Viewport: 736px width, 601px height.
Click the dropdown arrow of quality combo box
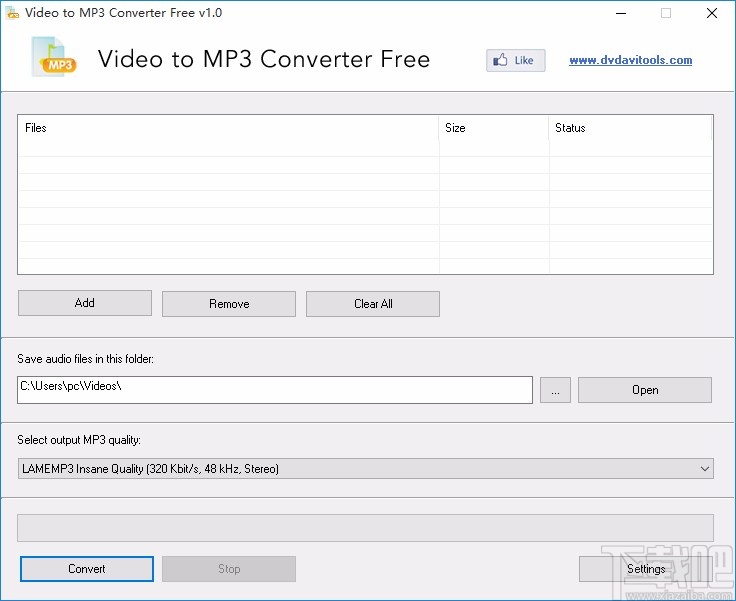(705, 468)
